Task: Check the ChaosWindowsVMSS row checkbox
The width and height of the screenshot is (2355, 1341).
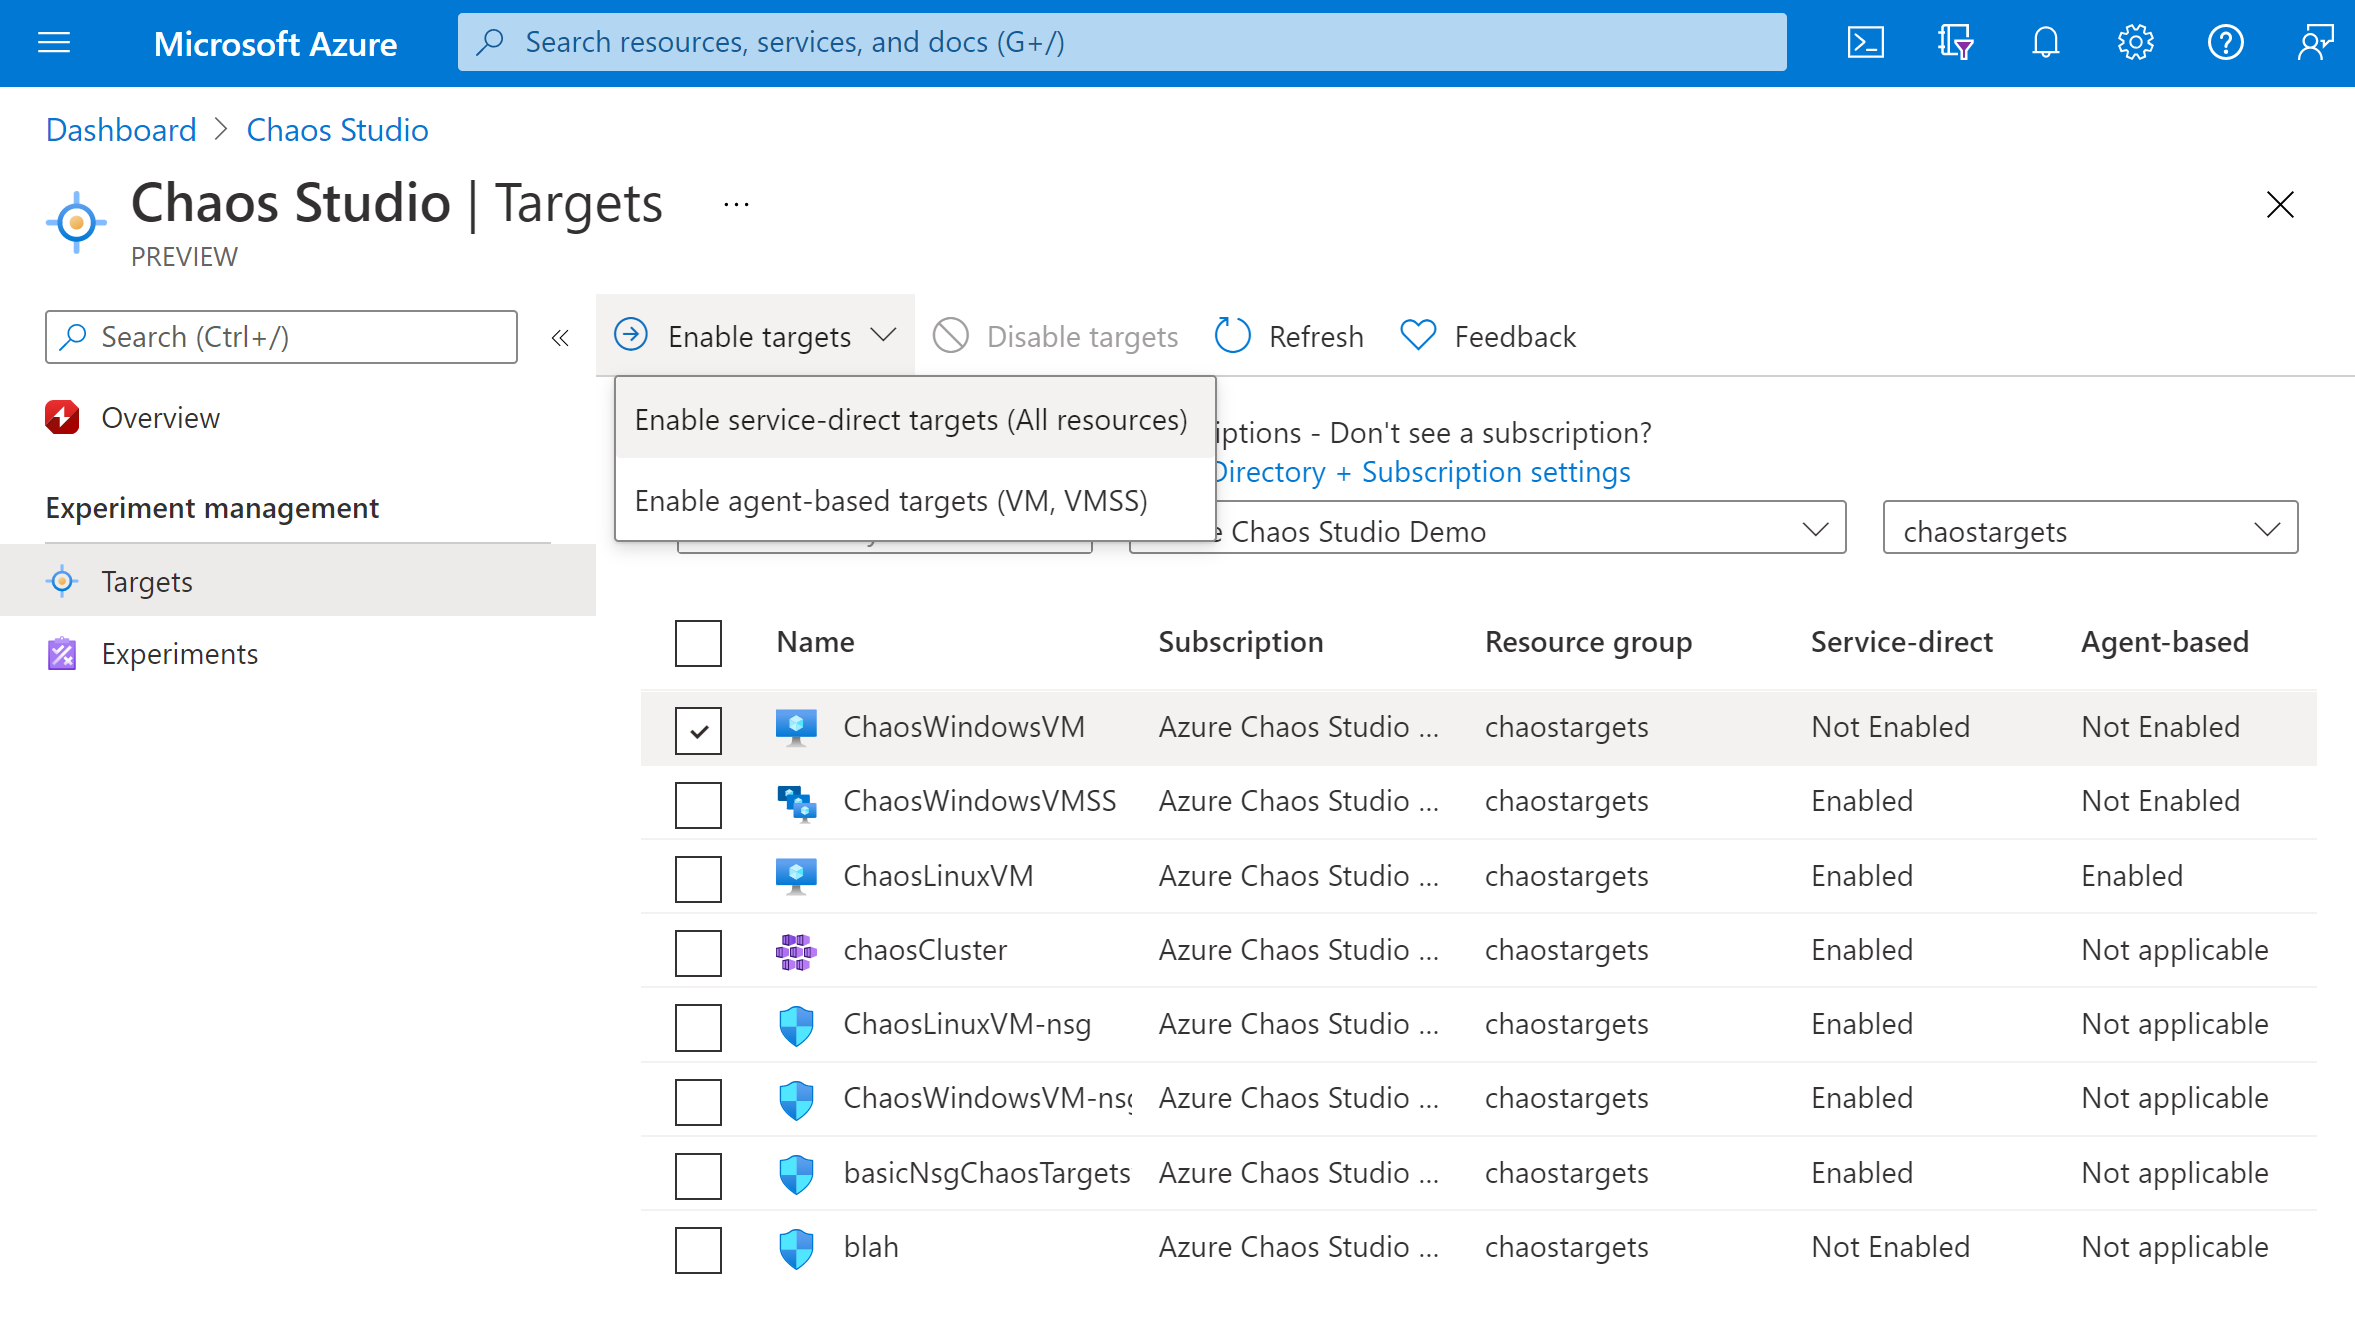Action: pos(699,799)
